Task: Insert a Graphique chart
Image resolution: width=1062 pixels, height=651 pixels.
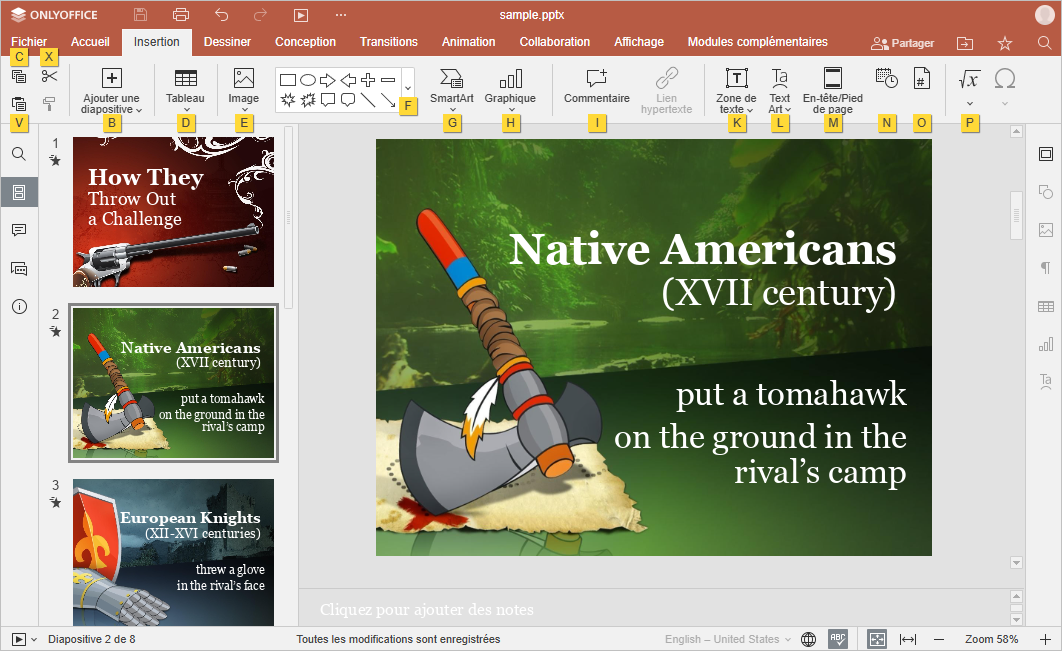Action: coord(510,80)
